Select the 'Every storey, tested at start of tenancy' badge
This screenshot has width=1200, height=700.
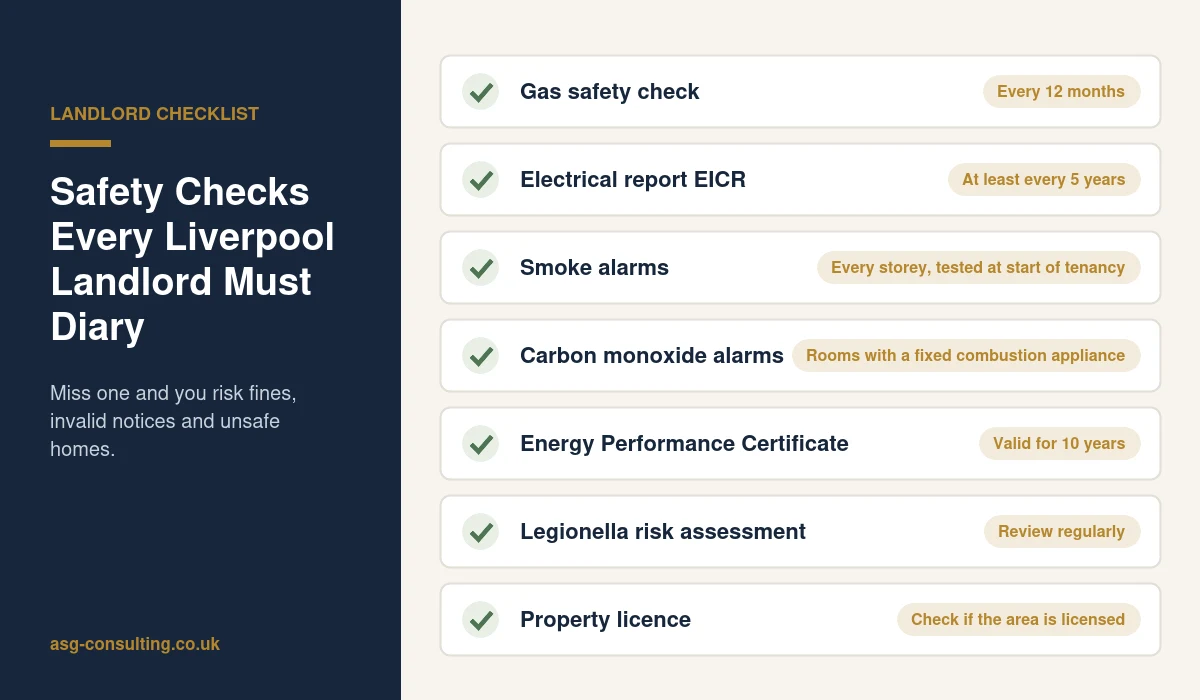click(978, 268)
